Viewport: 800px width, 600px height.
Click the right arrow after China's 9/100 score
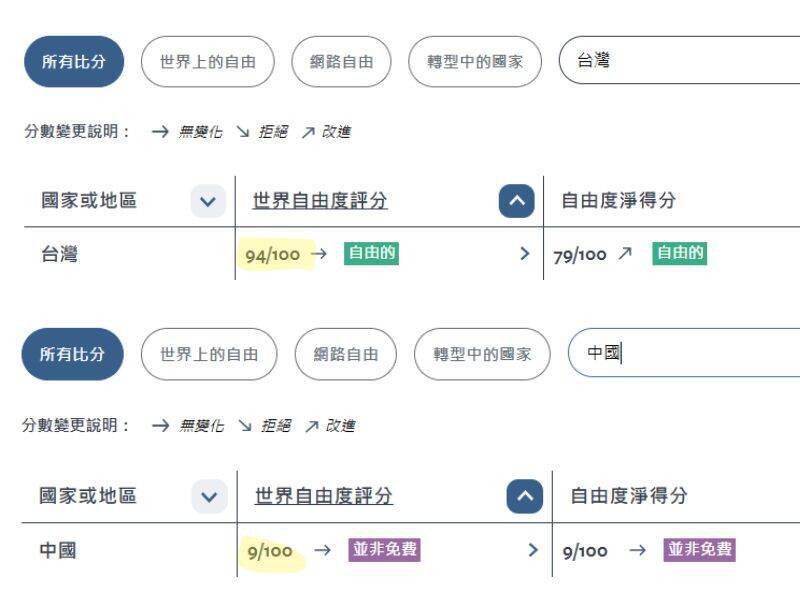pos(320,550)
